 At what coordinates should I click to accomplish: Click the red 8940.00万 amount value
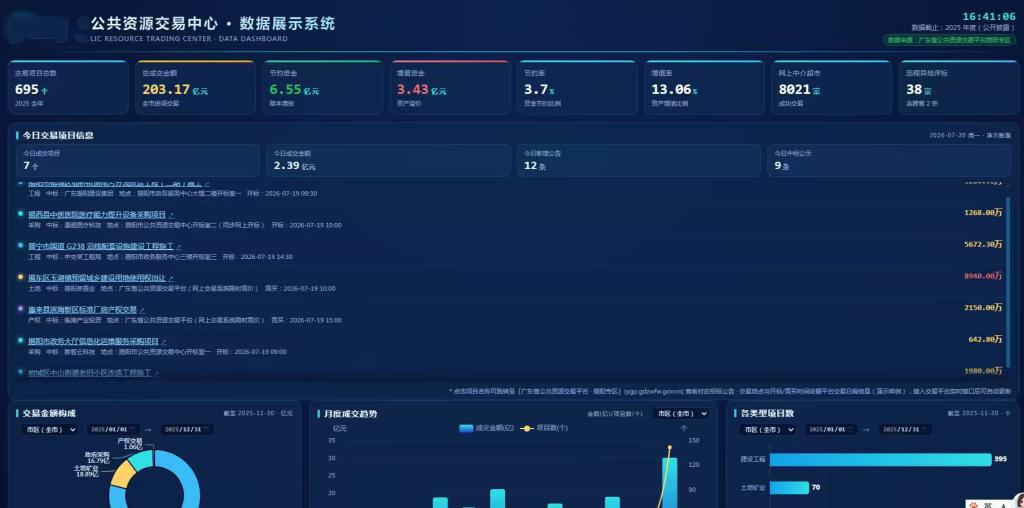[983, 276]
